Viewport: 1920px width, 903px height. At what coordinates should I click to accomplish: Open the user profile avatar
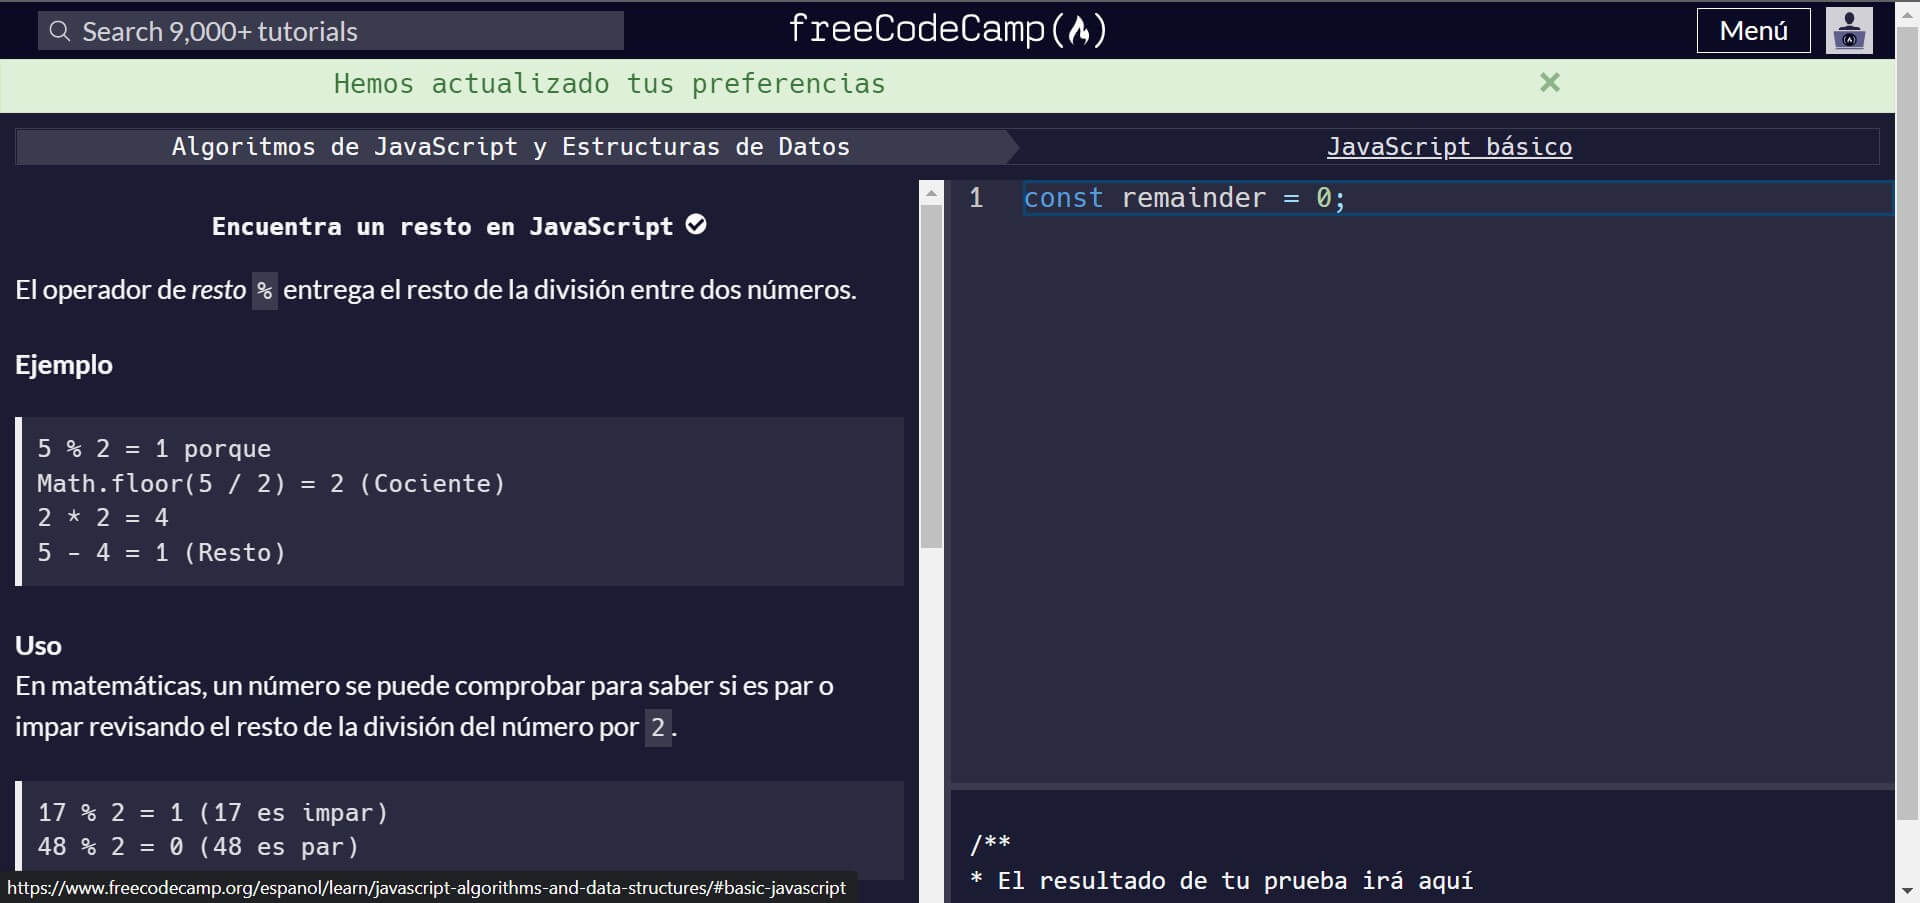point(1849,31)
